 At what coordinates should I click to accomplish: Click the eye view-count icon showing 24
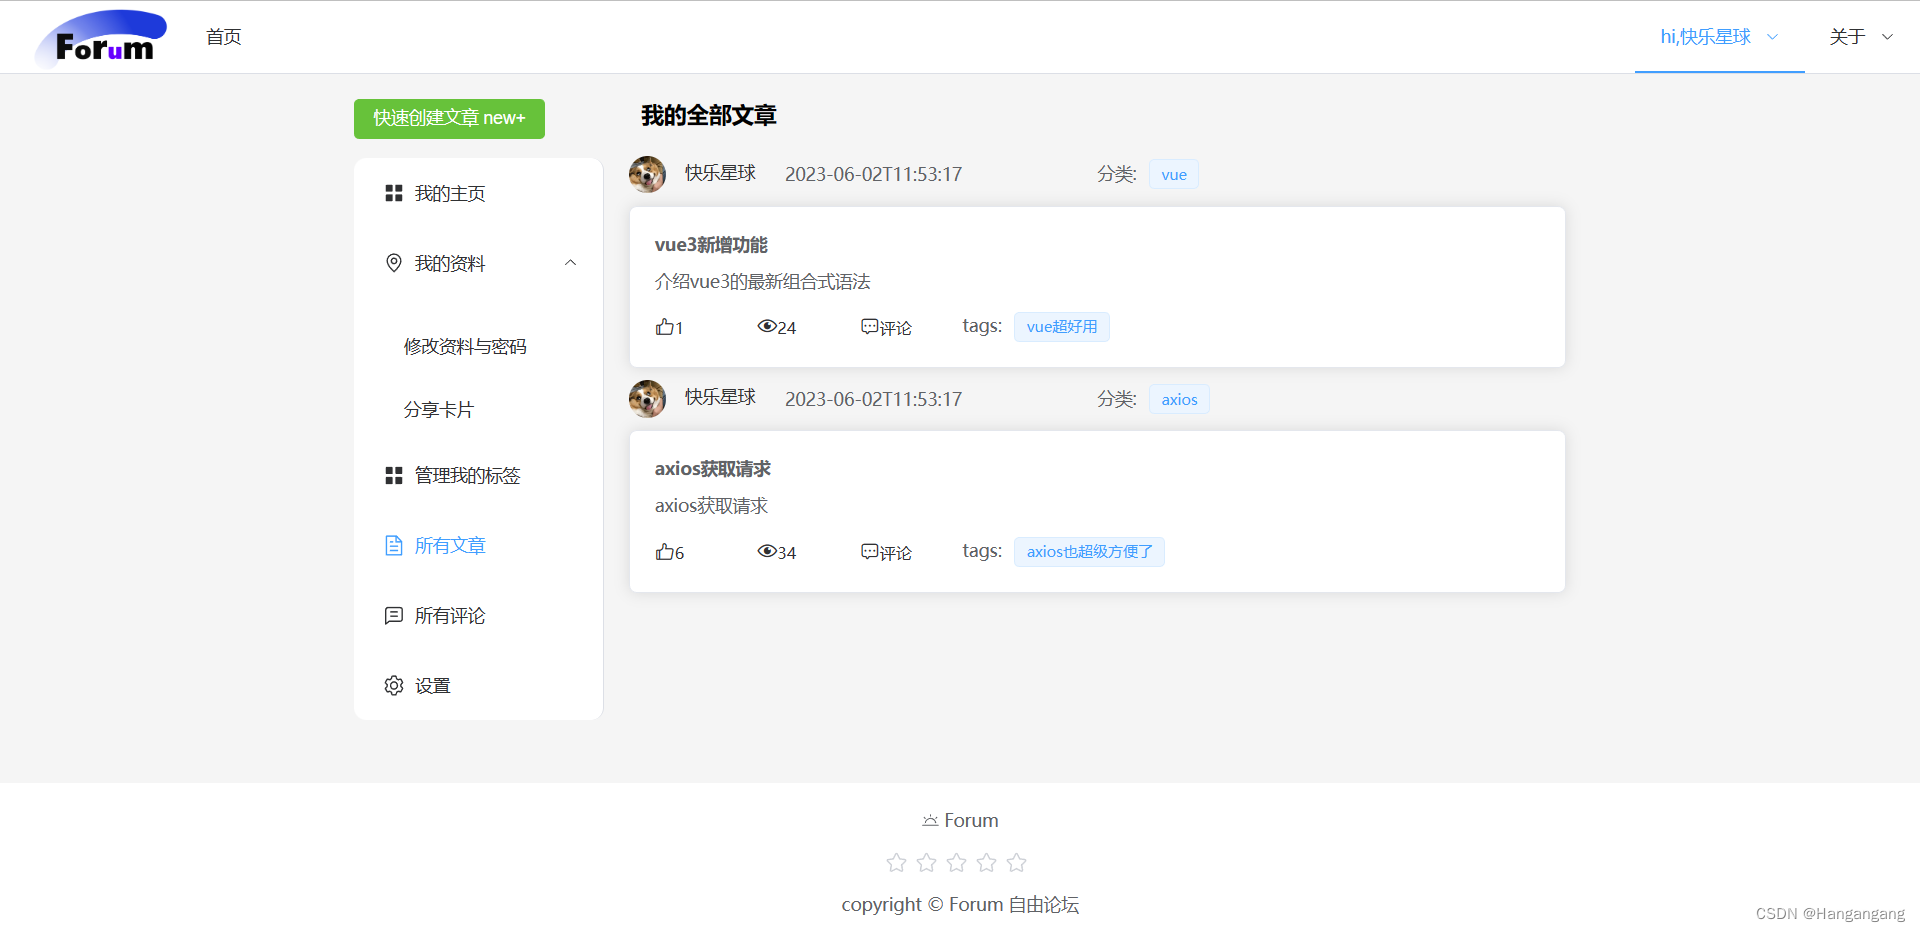tap(768, 325)
